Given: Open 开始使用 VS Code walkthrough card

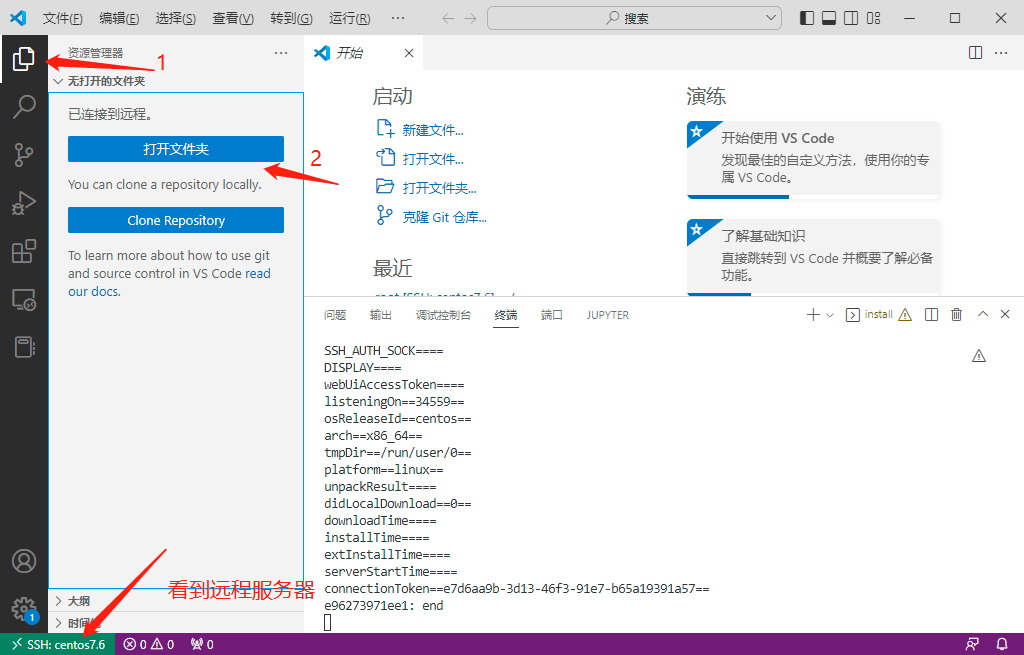Looking at the screenshot, I should (x=813, y=159).
